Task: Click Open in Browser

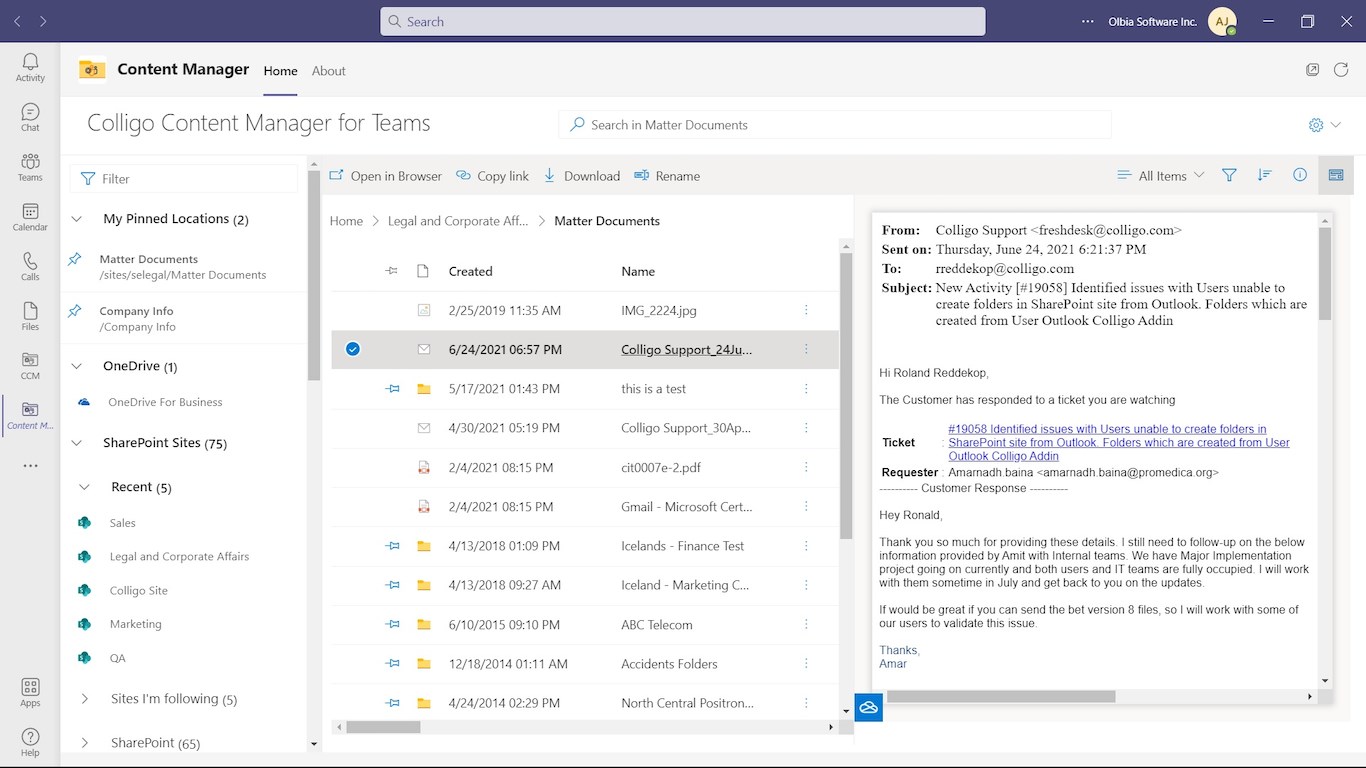Action: pos(386,176)
